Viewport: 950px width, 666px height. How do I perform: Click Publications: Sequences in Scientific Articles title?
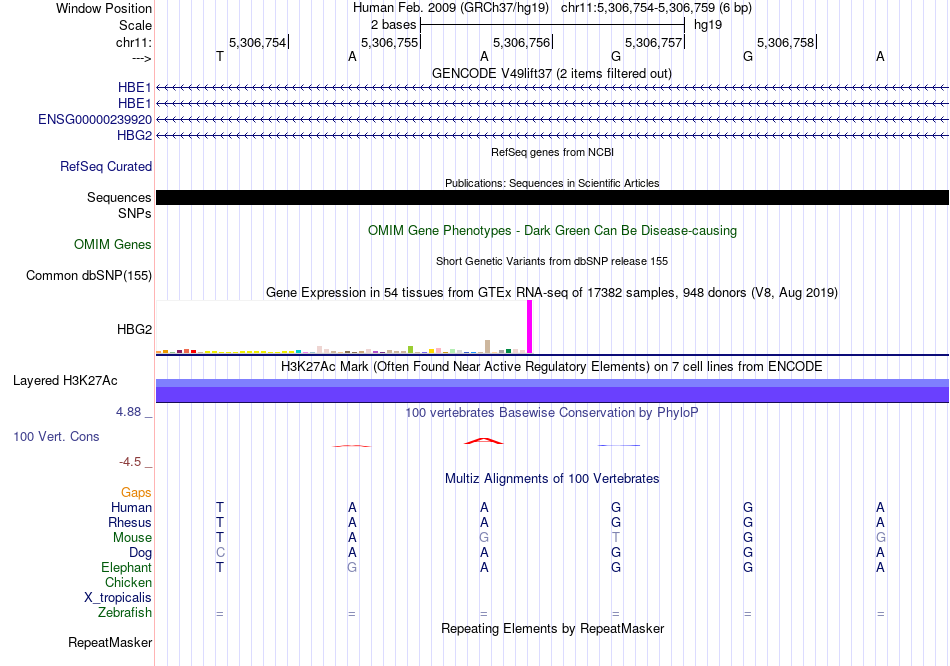[x=552, y=183]
